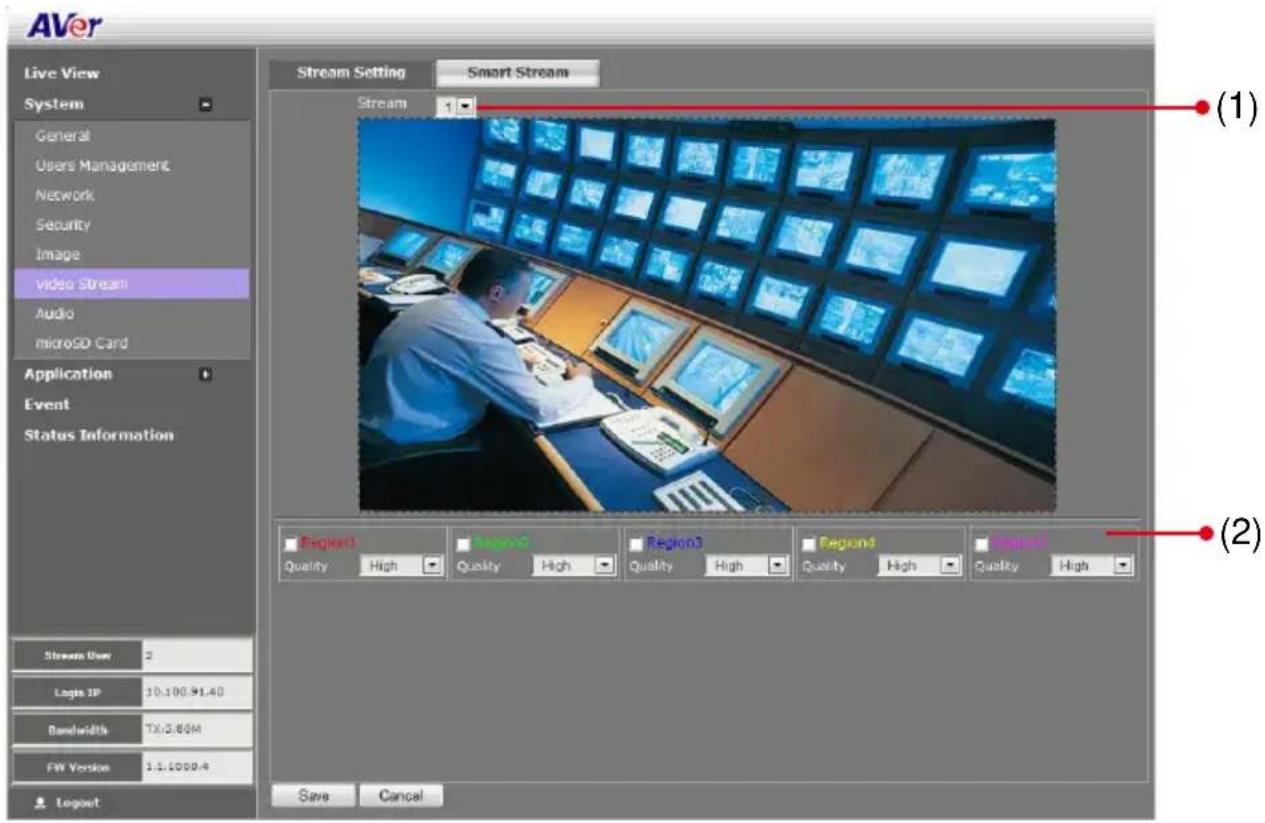Click the Cancel button
1265x823 pixels.
[x=400, y=796]
